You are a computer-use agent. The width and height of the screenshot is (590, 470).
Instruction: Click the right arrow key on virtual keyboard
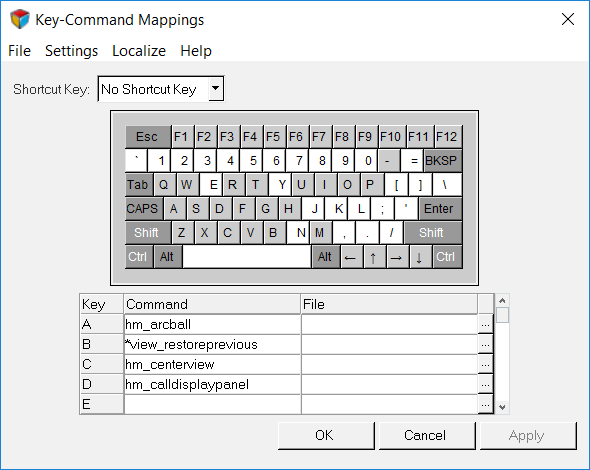click(397, 257)
